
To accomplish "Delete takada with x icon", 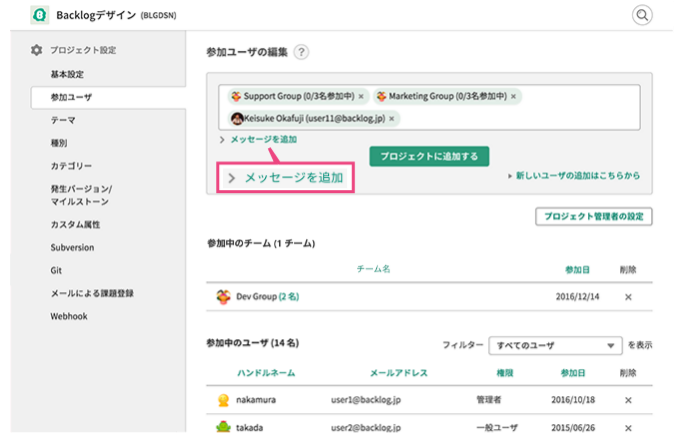I will (628, 428).
